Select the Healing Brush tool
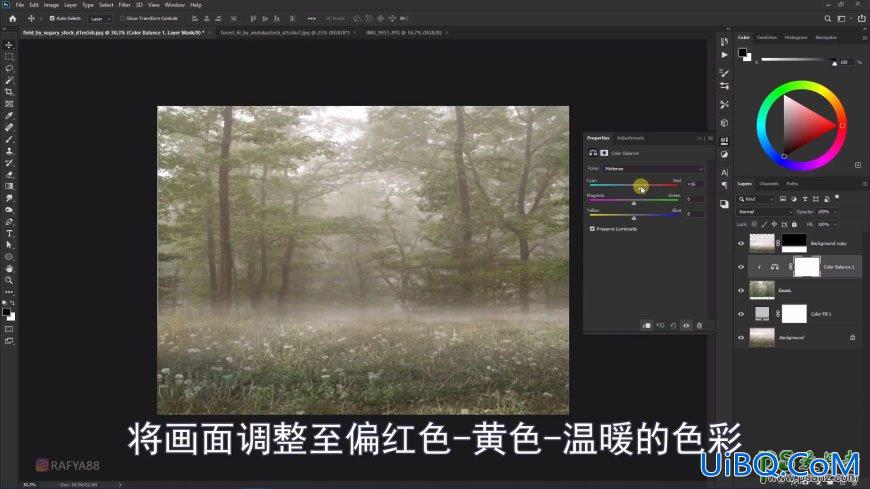Screen dimensions: 870x489 9,127
